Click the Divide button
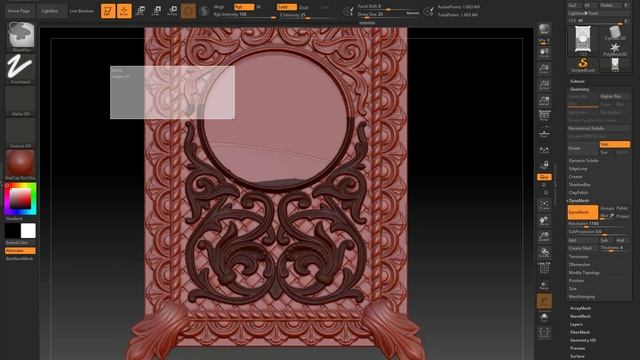The height and width of the screenshot is (360, 640). coord(583,148)
